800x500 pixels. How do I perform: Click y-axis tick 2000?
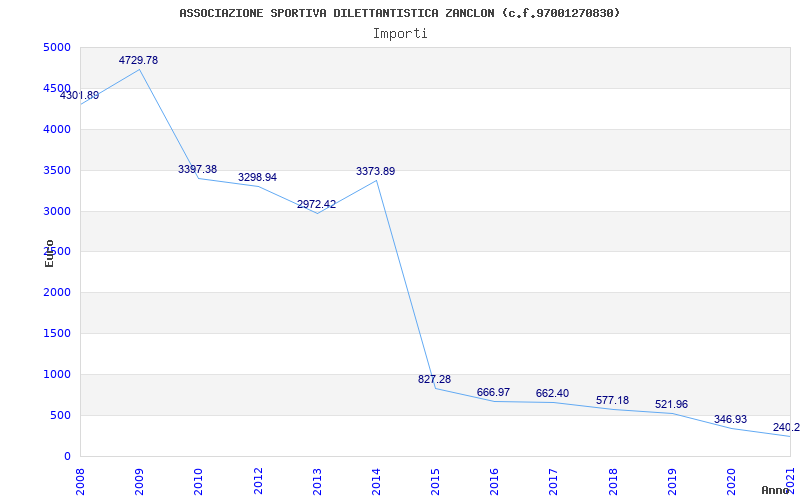(57, 292)
